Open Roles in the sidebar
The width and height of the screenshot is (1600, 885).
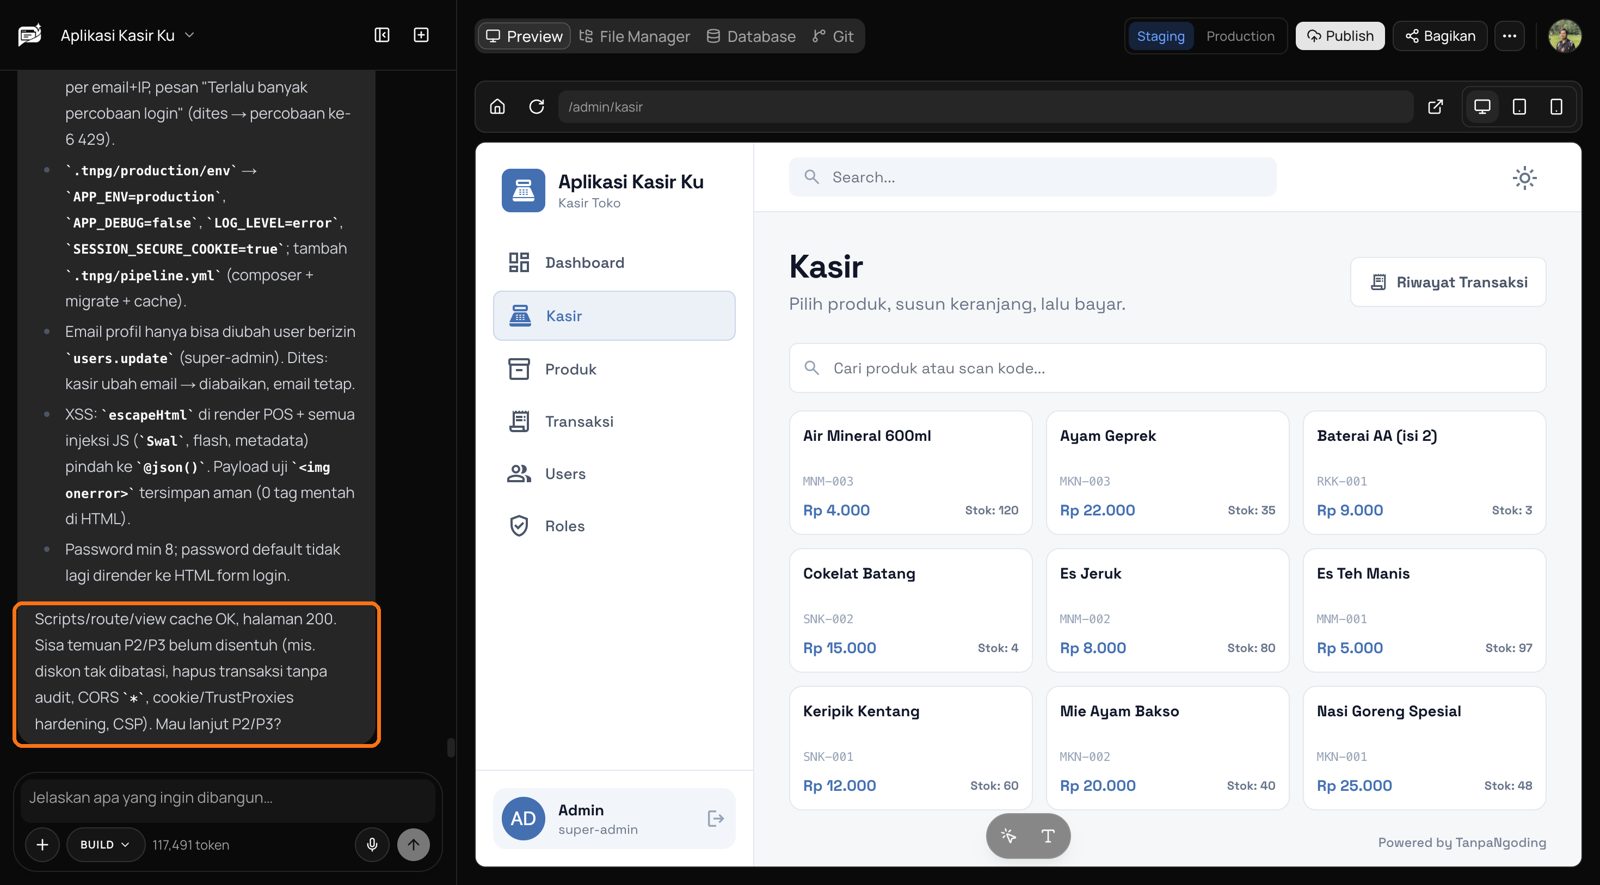pyautogui.click(x=614, y=526)
